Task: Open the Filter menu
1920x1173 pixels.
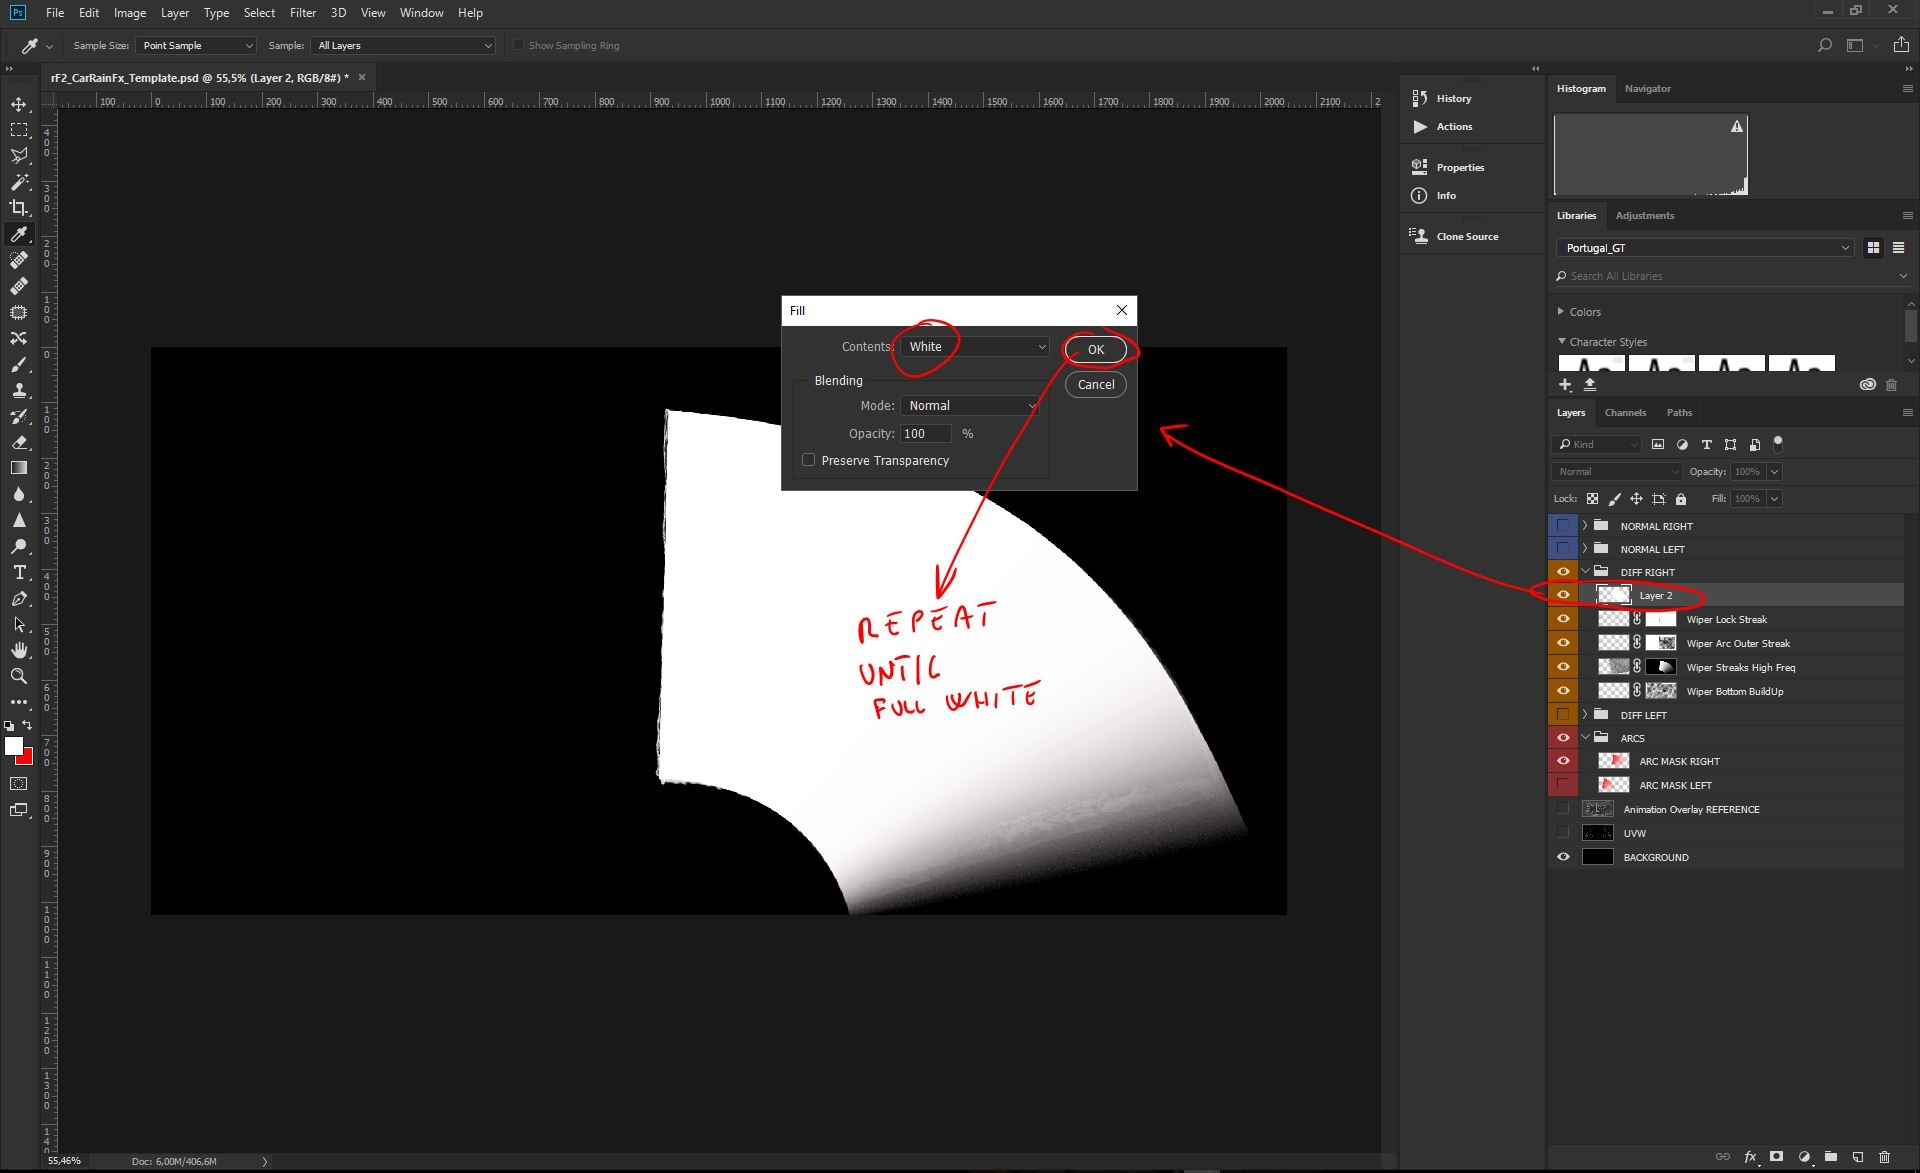Action: point(302,13)
